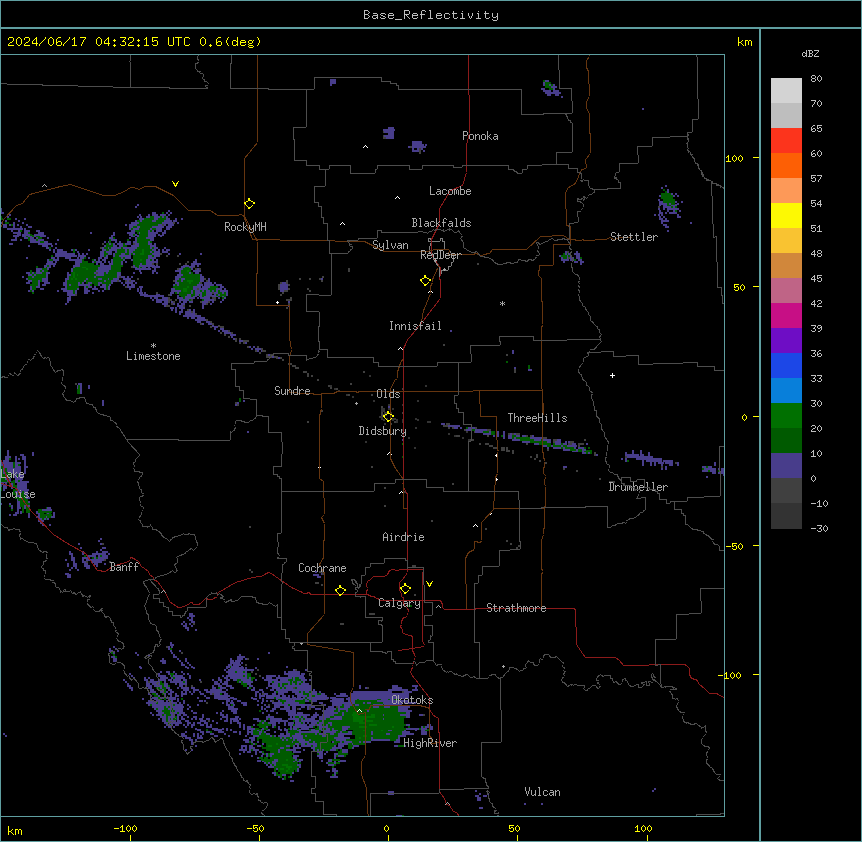
Task: Click the -100 tick on the bottom axis
Action: click(x=126, y=829)
